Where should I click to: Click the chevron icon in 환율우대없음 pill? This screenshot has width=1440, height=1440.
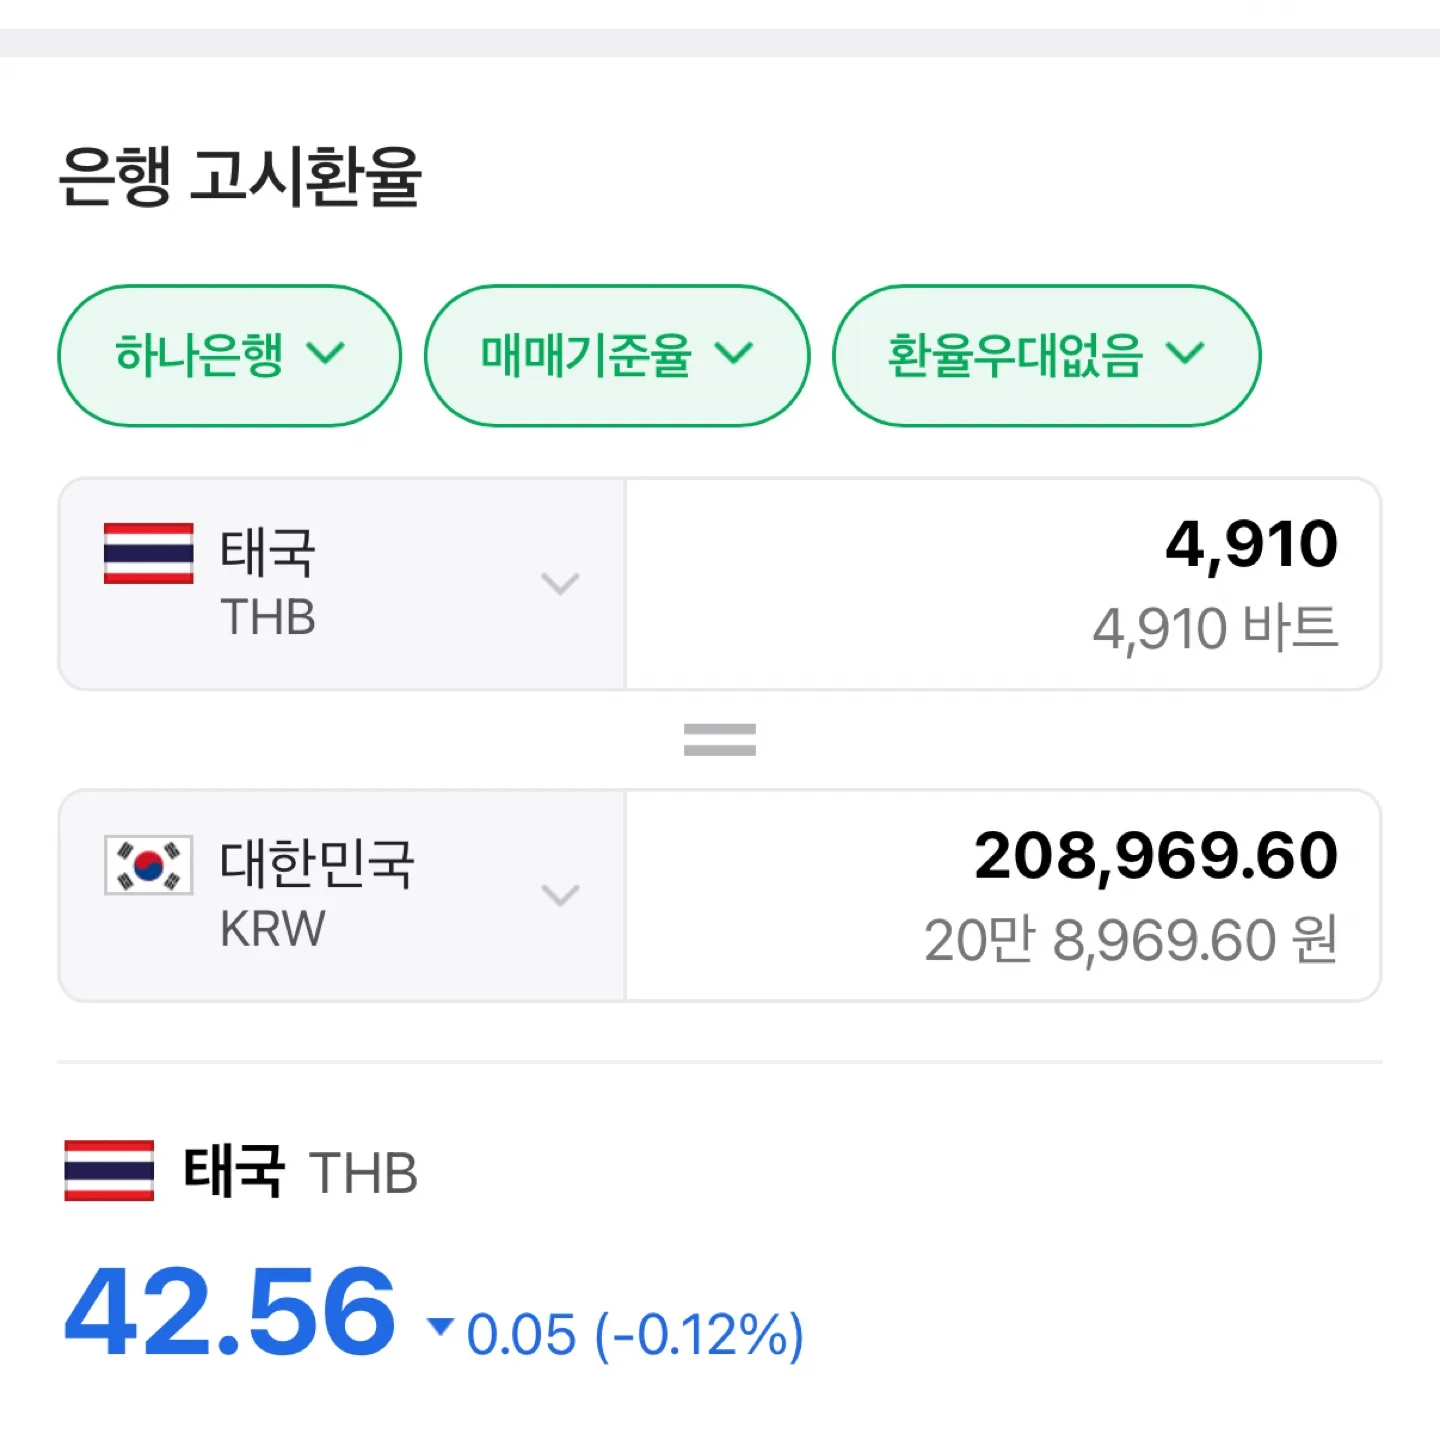(x=1186, y=353)
